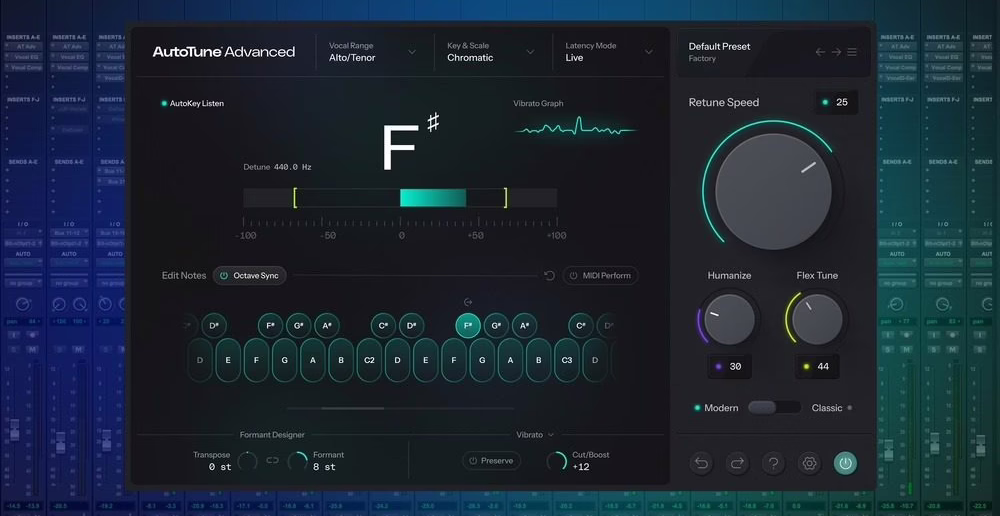Click the link icon between Transpose and Formant
This screenshot has height=516, width=1000.
[x=273, y=461]
